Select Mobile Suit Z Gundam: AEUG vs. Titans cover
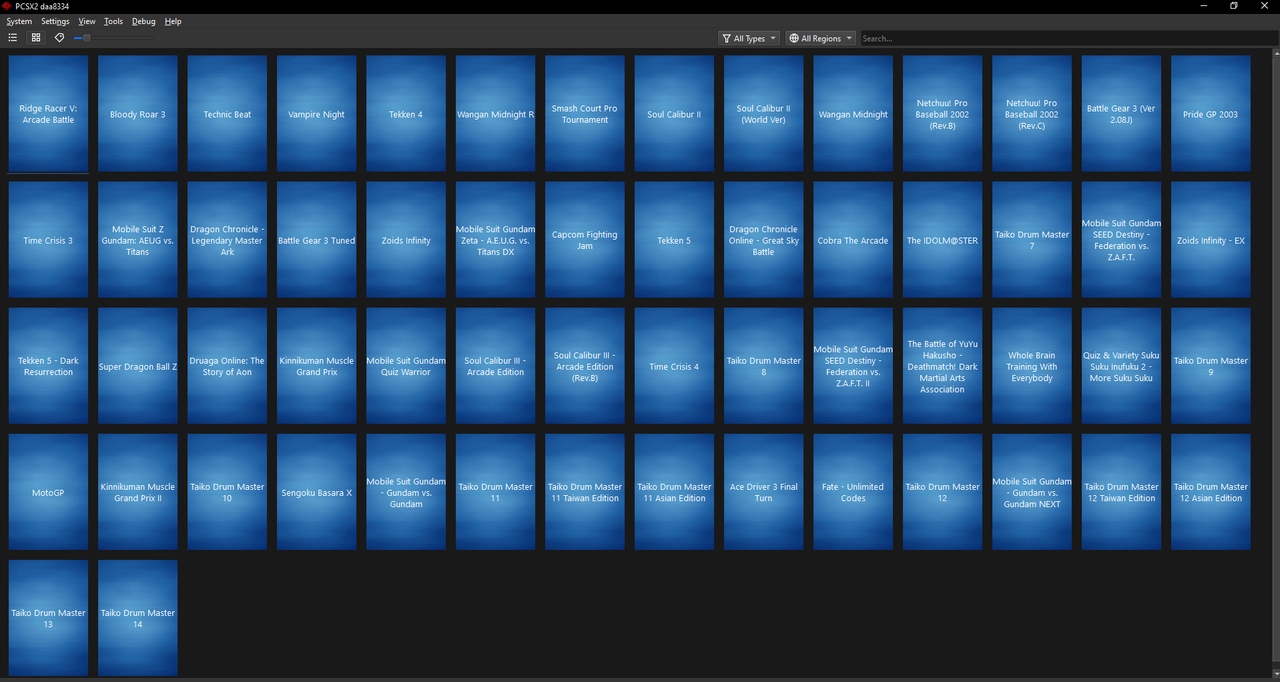 point(138,240)
